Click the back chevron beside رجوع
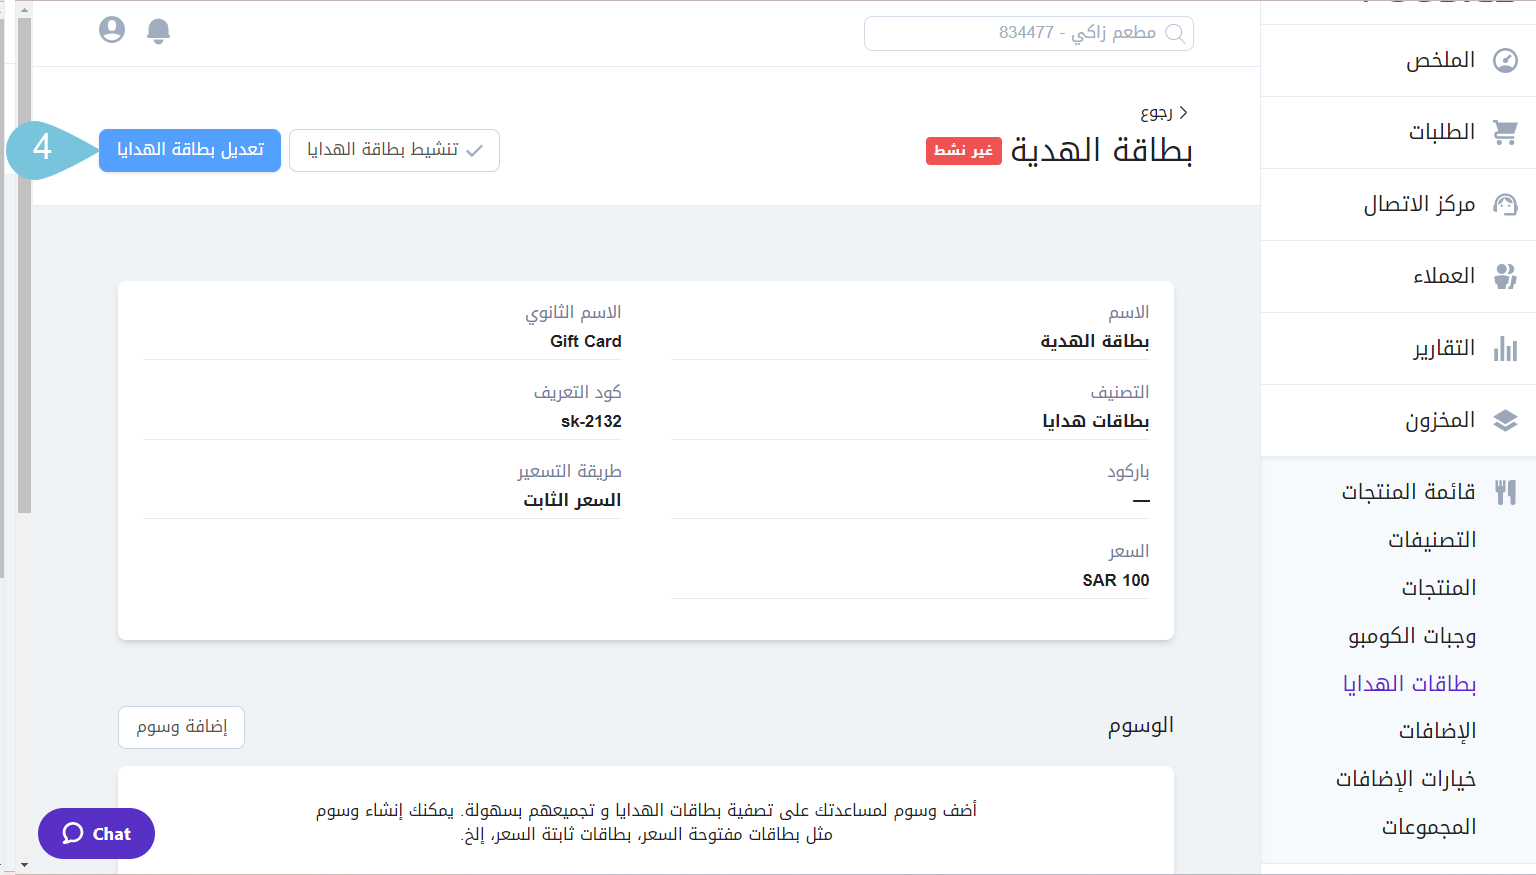The height and width of the screenshot is (875, 1536). [x=1183, y=113]
